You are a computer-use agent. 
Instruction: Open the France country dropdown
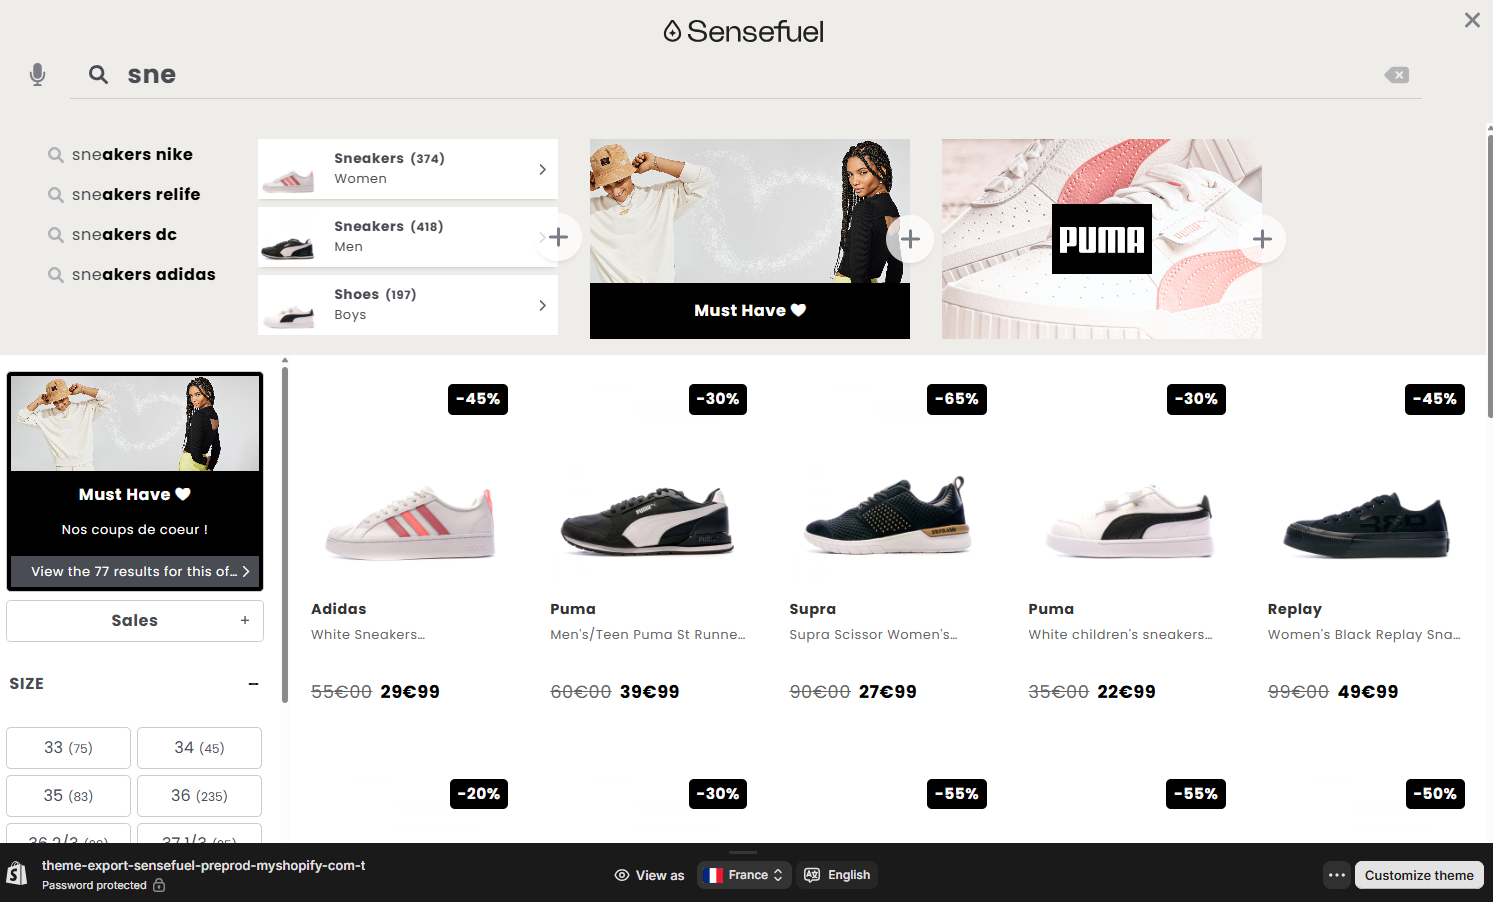pyautogui.click(x=744, y=875)
